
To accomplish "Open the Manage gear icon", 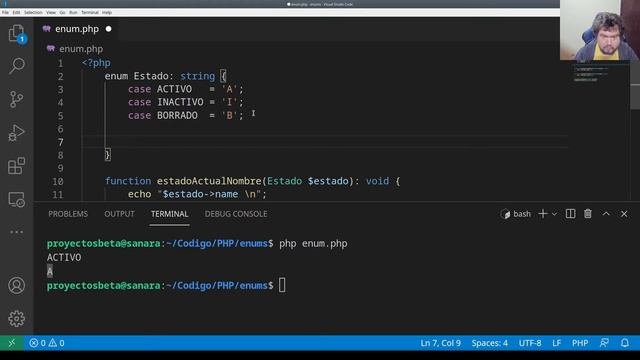I will pos(16,318).
